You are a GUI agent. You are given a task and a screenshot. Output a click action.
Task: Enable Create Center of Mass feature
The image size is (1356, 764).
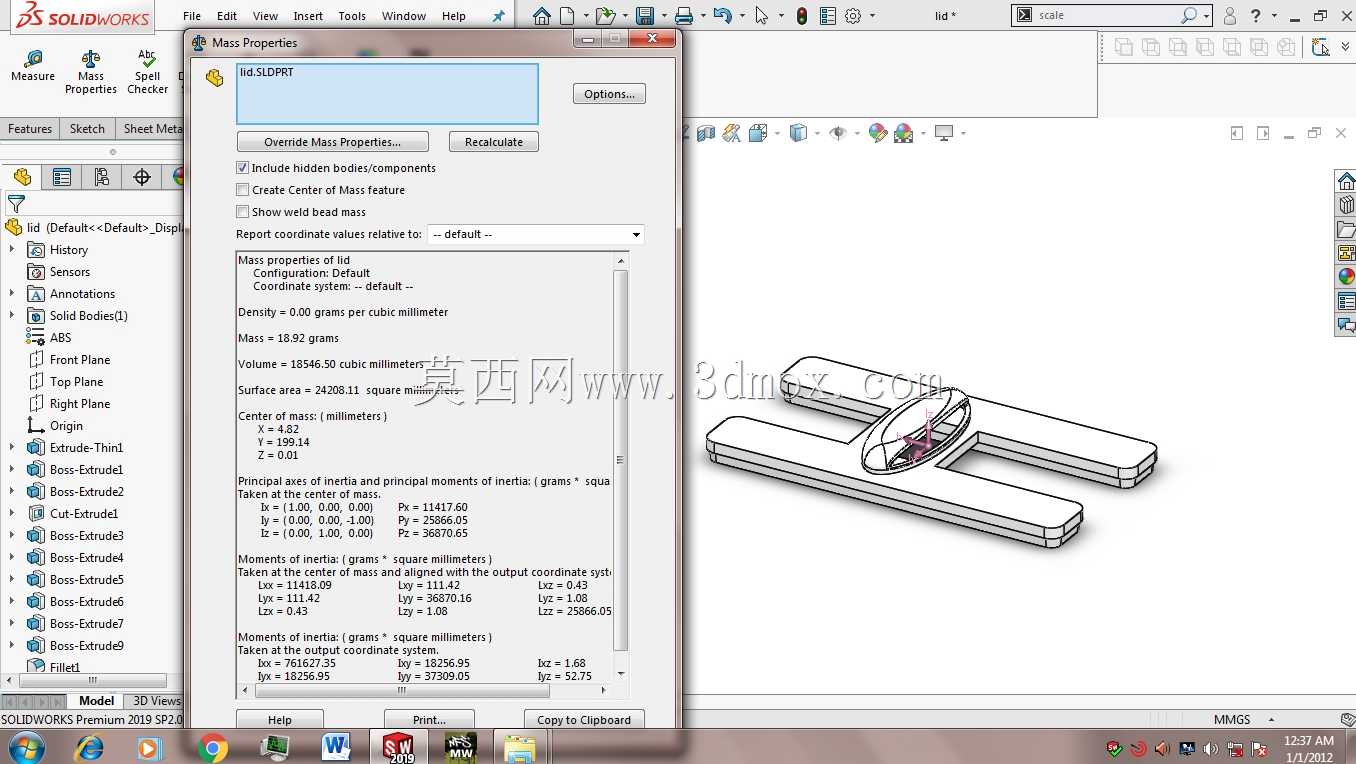242,190
